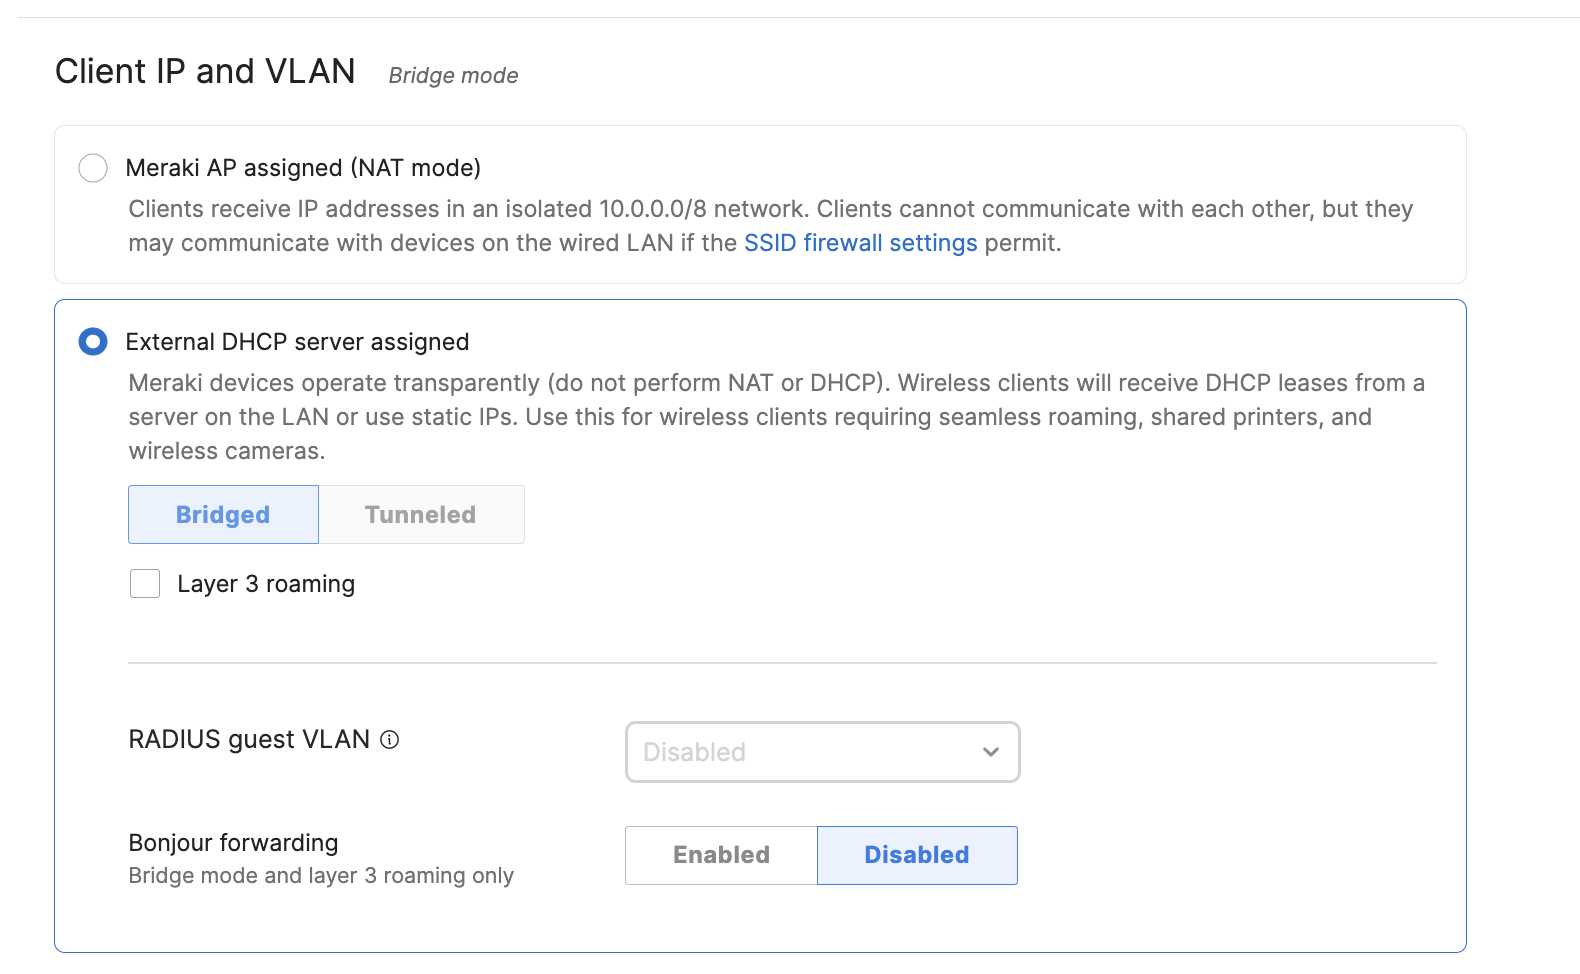Viewport: 1580px width, 974px height.
Task: Click the Client IP and VLAN heading
Action: [205, 72]
